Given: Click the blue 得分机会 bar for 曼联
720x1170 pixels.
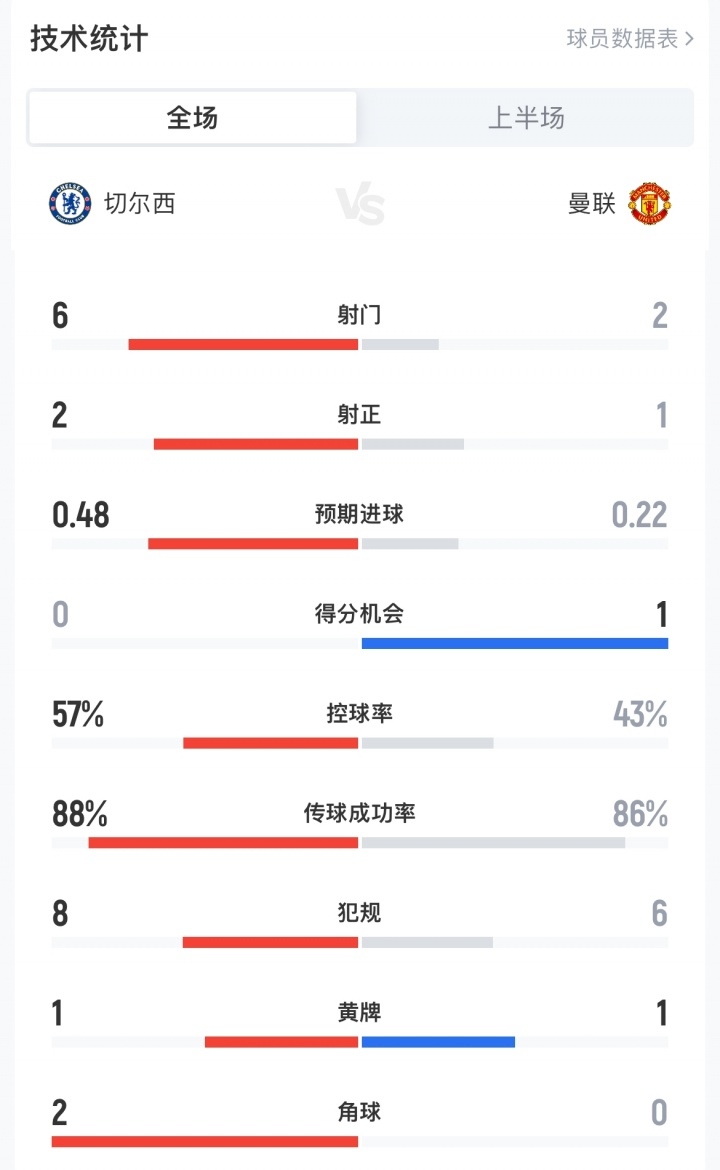Looking at the screenshot, I should (514, 643).
